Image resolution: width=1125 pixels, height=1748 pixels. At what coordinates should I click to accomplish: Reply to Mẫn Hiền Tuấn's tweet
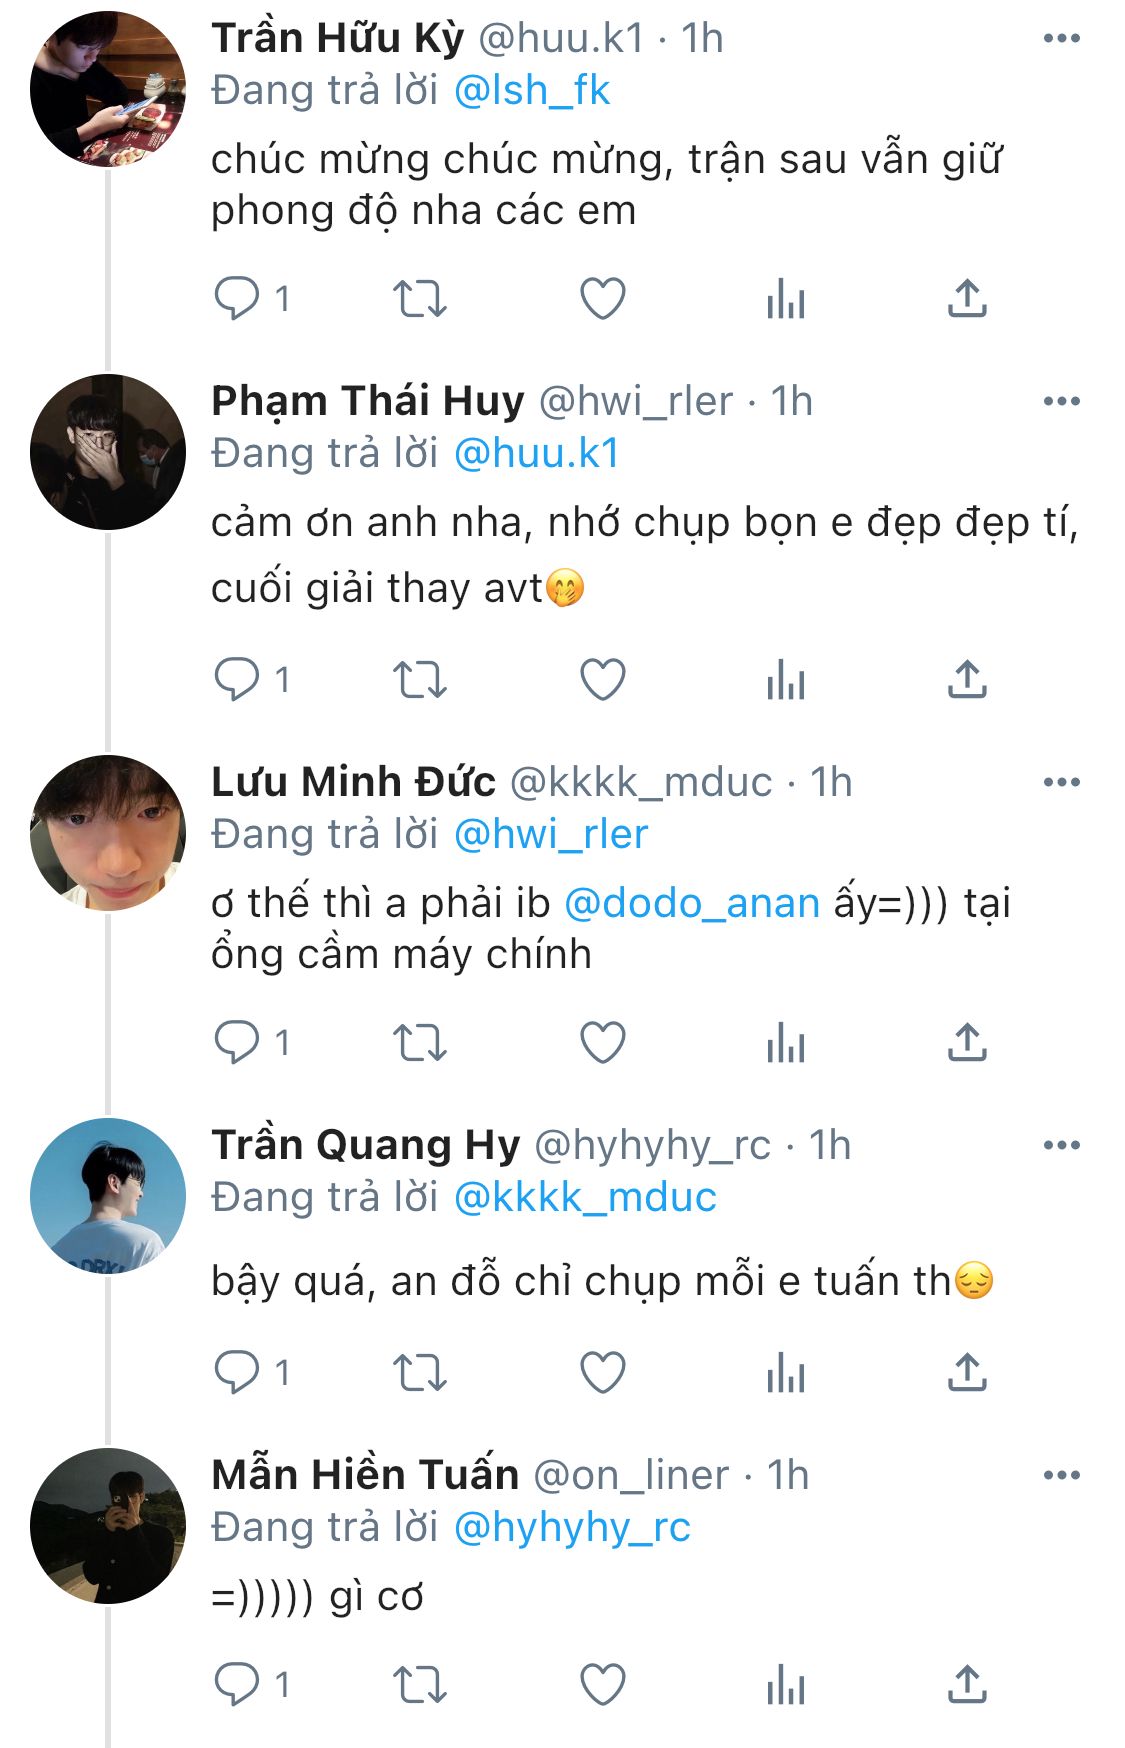(237, 1684)
